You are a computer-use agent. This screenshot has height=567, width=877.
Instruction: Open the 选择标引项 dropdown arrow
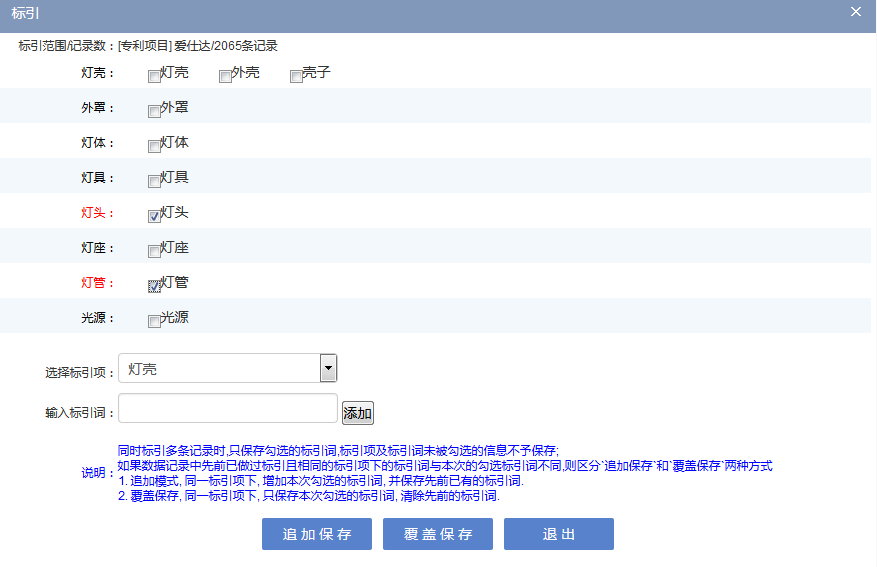(x=328, y=369)
